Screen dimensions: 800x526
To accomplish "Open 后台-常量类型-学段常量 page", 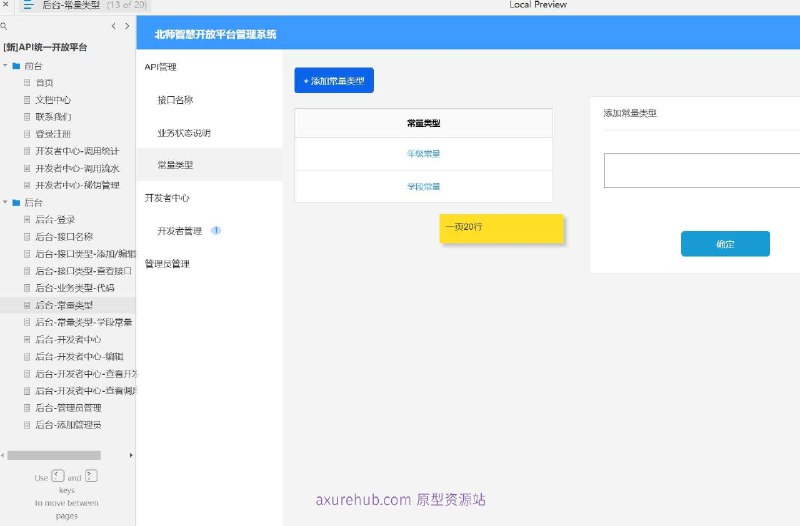I will pyautogui.click(x=84, y=322).
